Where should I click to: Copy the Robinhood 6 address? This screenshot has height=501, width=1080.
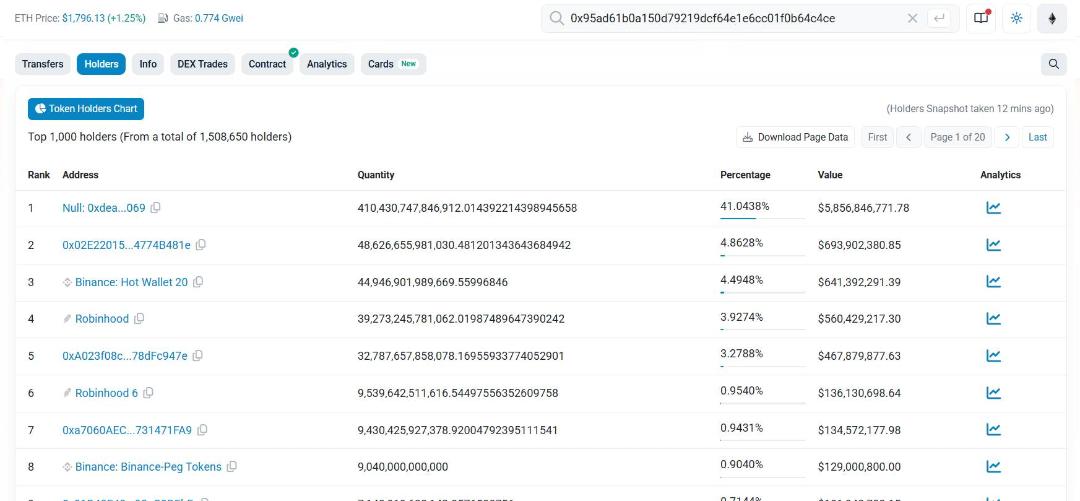148,393
